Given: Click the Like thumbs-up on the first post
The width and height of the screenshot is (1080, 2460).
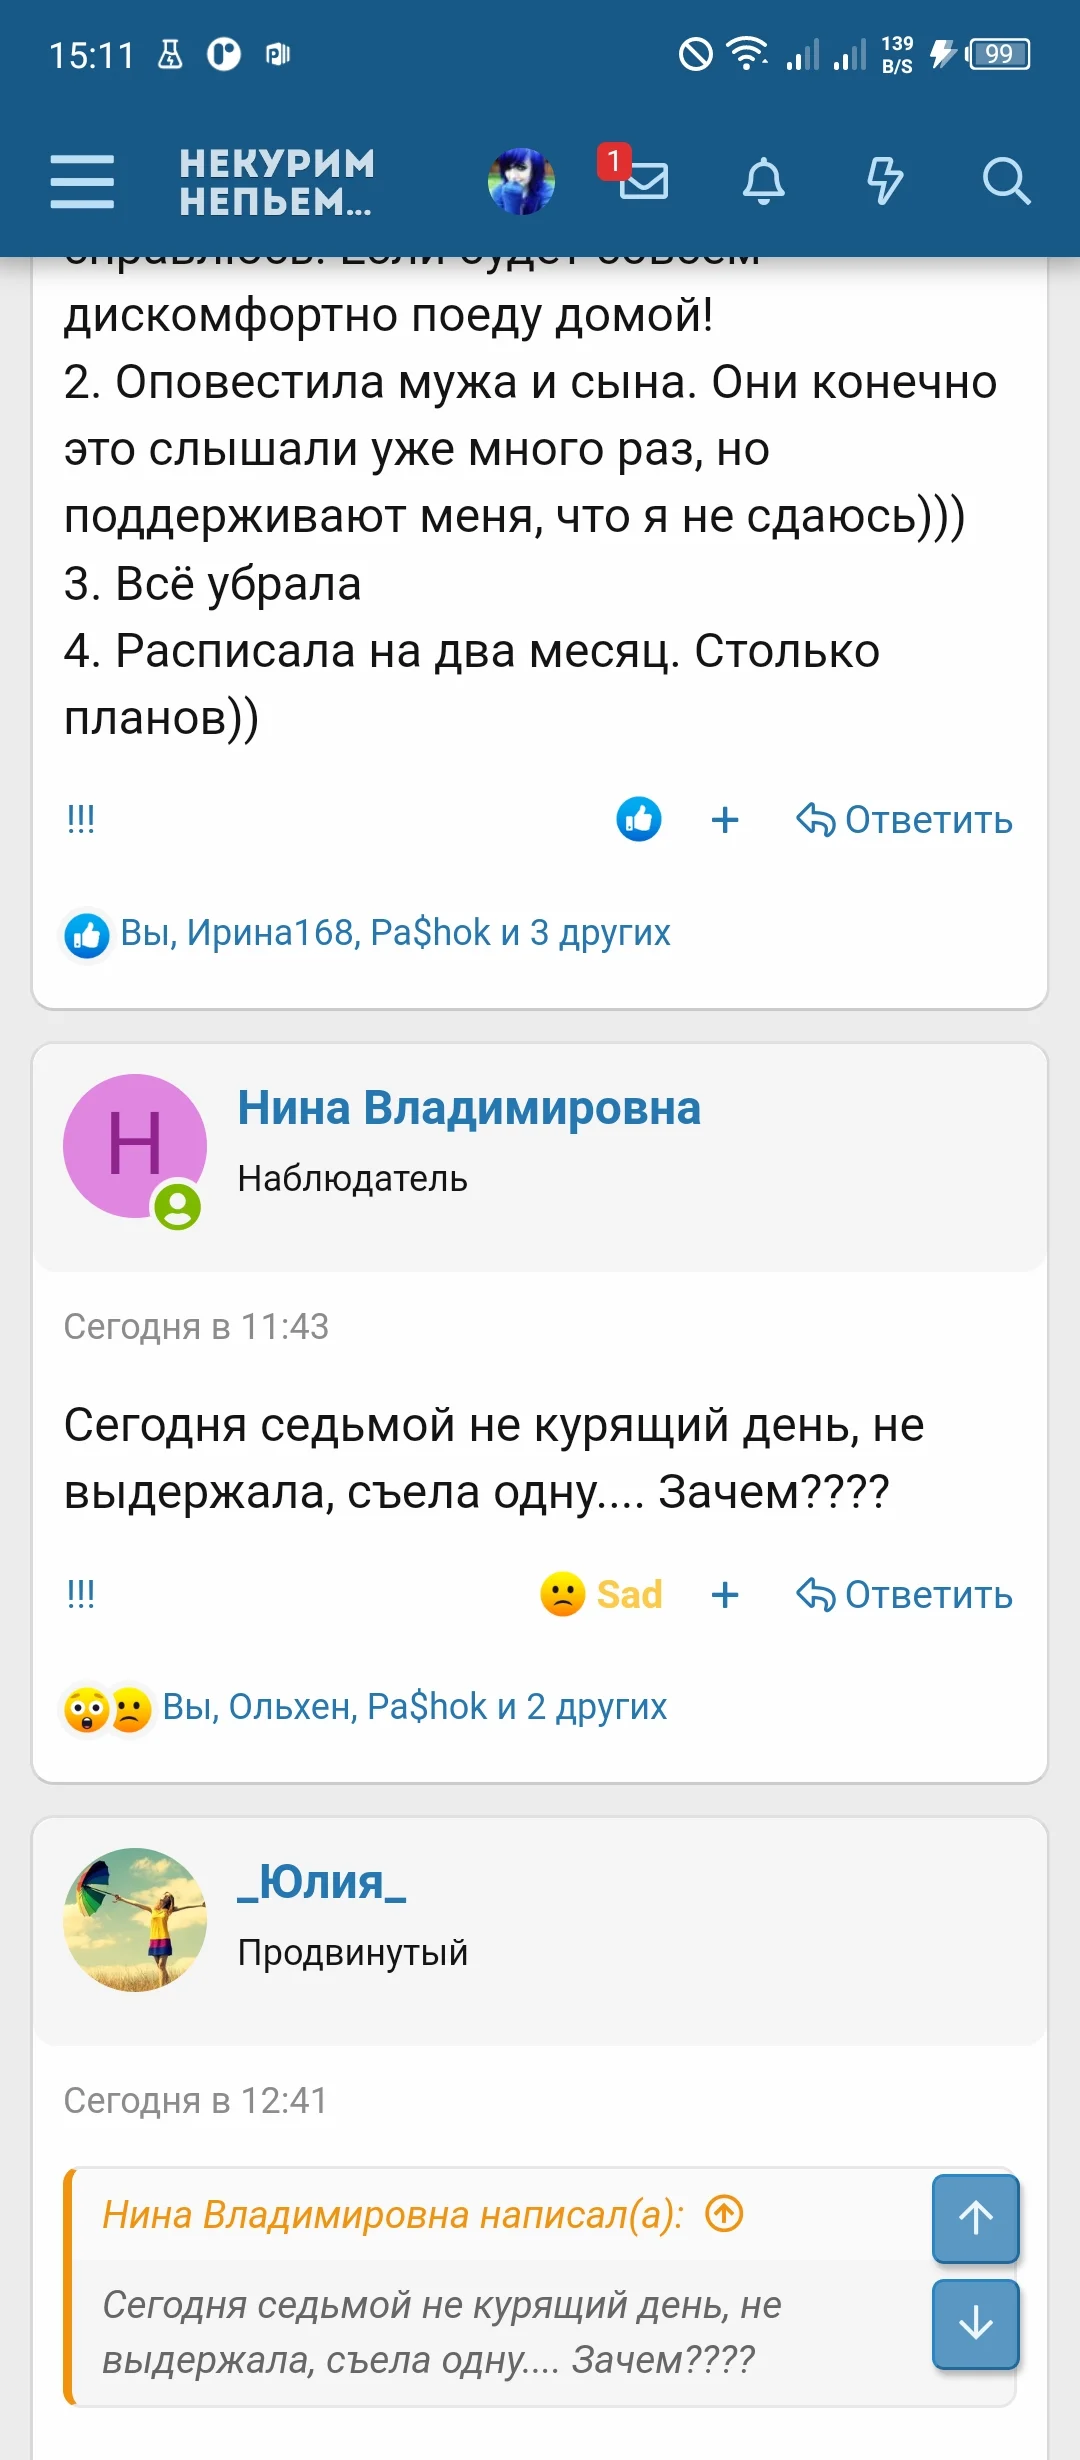Looking at the screenshot, I should (x=639, y=819).
